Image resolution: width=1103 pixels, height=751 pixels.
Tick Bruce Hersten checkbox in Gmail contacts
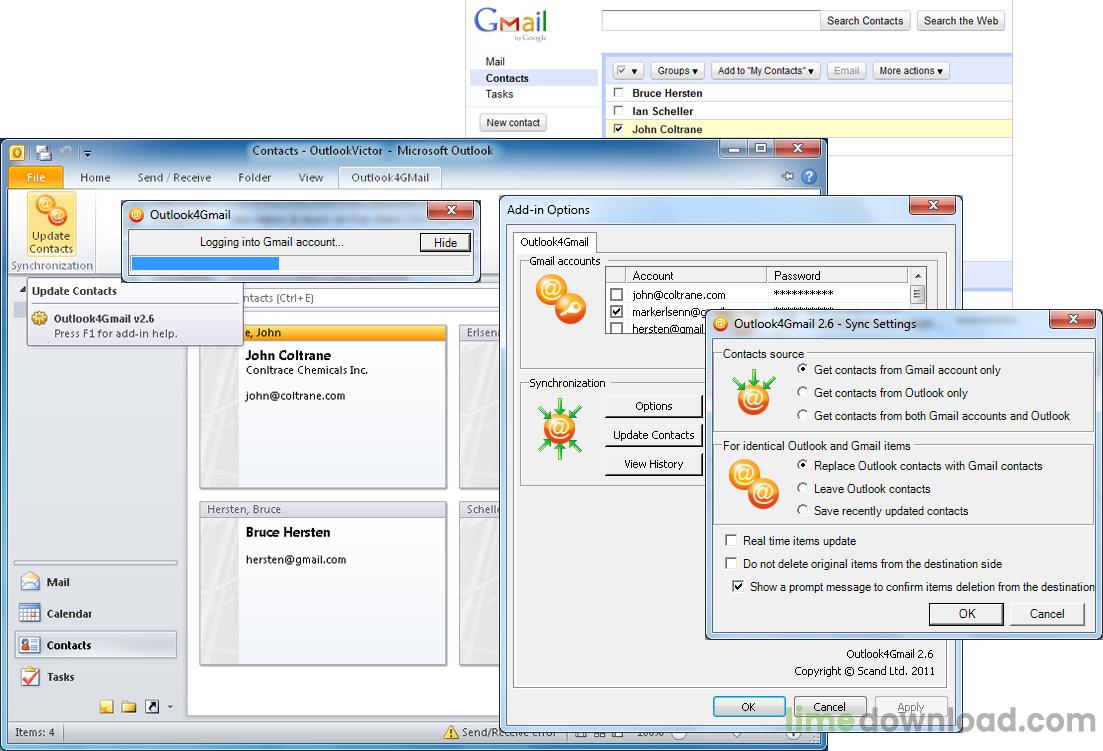(x=618, y=93)
